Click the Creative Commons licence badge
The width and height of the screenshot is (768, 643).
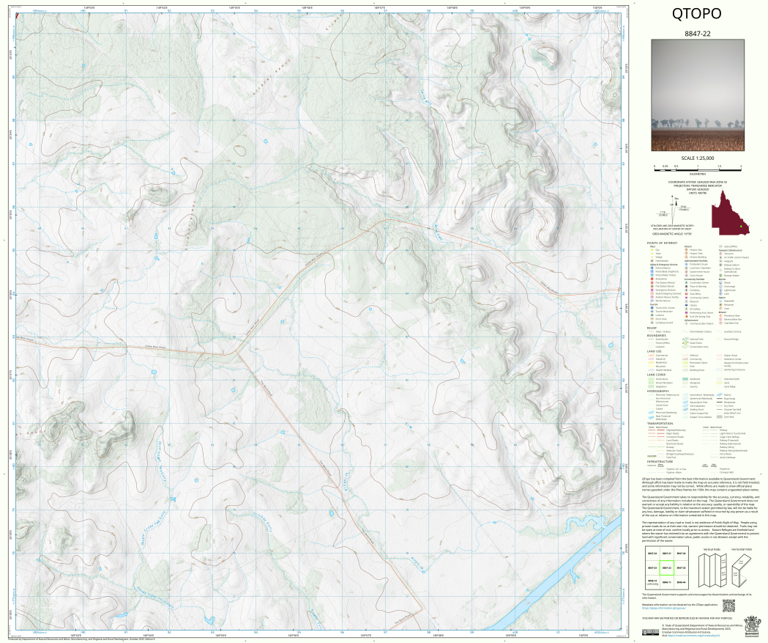pyautogui.click(x=650, y=633)
